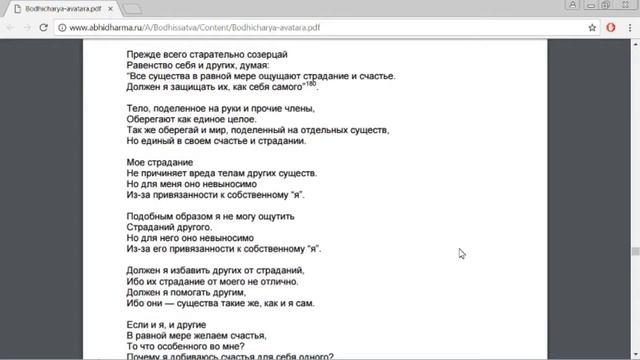Screen dimensions: 640x360
Task: Click the line "Ибо они — существа такие же, как и я сам."
Action: (220, 303)
